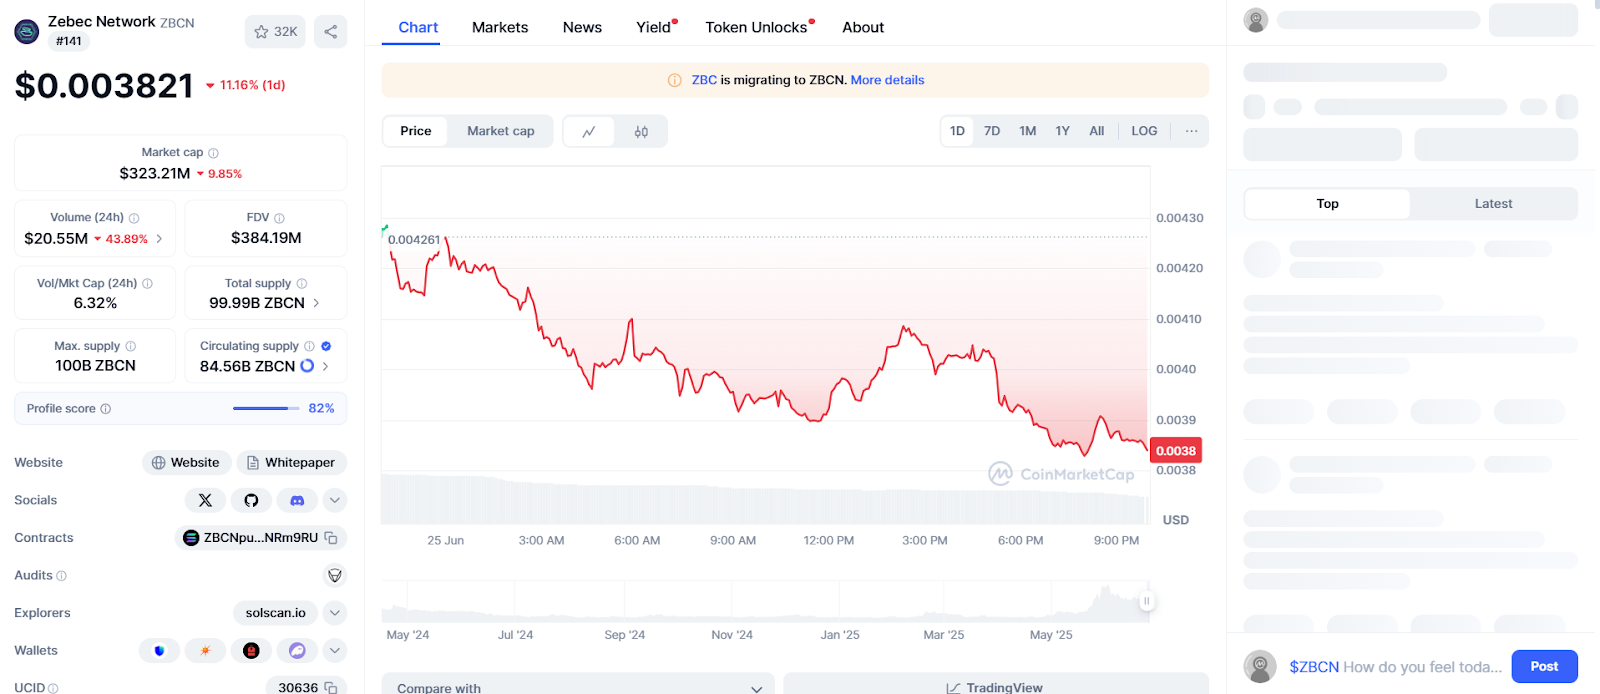Open the News tab
Image resolution: width=1600 pixels, height=694 pixels.
click(582, 27)
